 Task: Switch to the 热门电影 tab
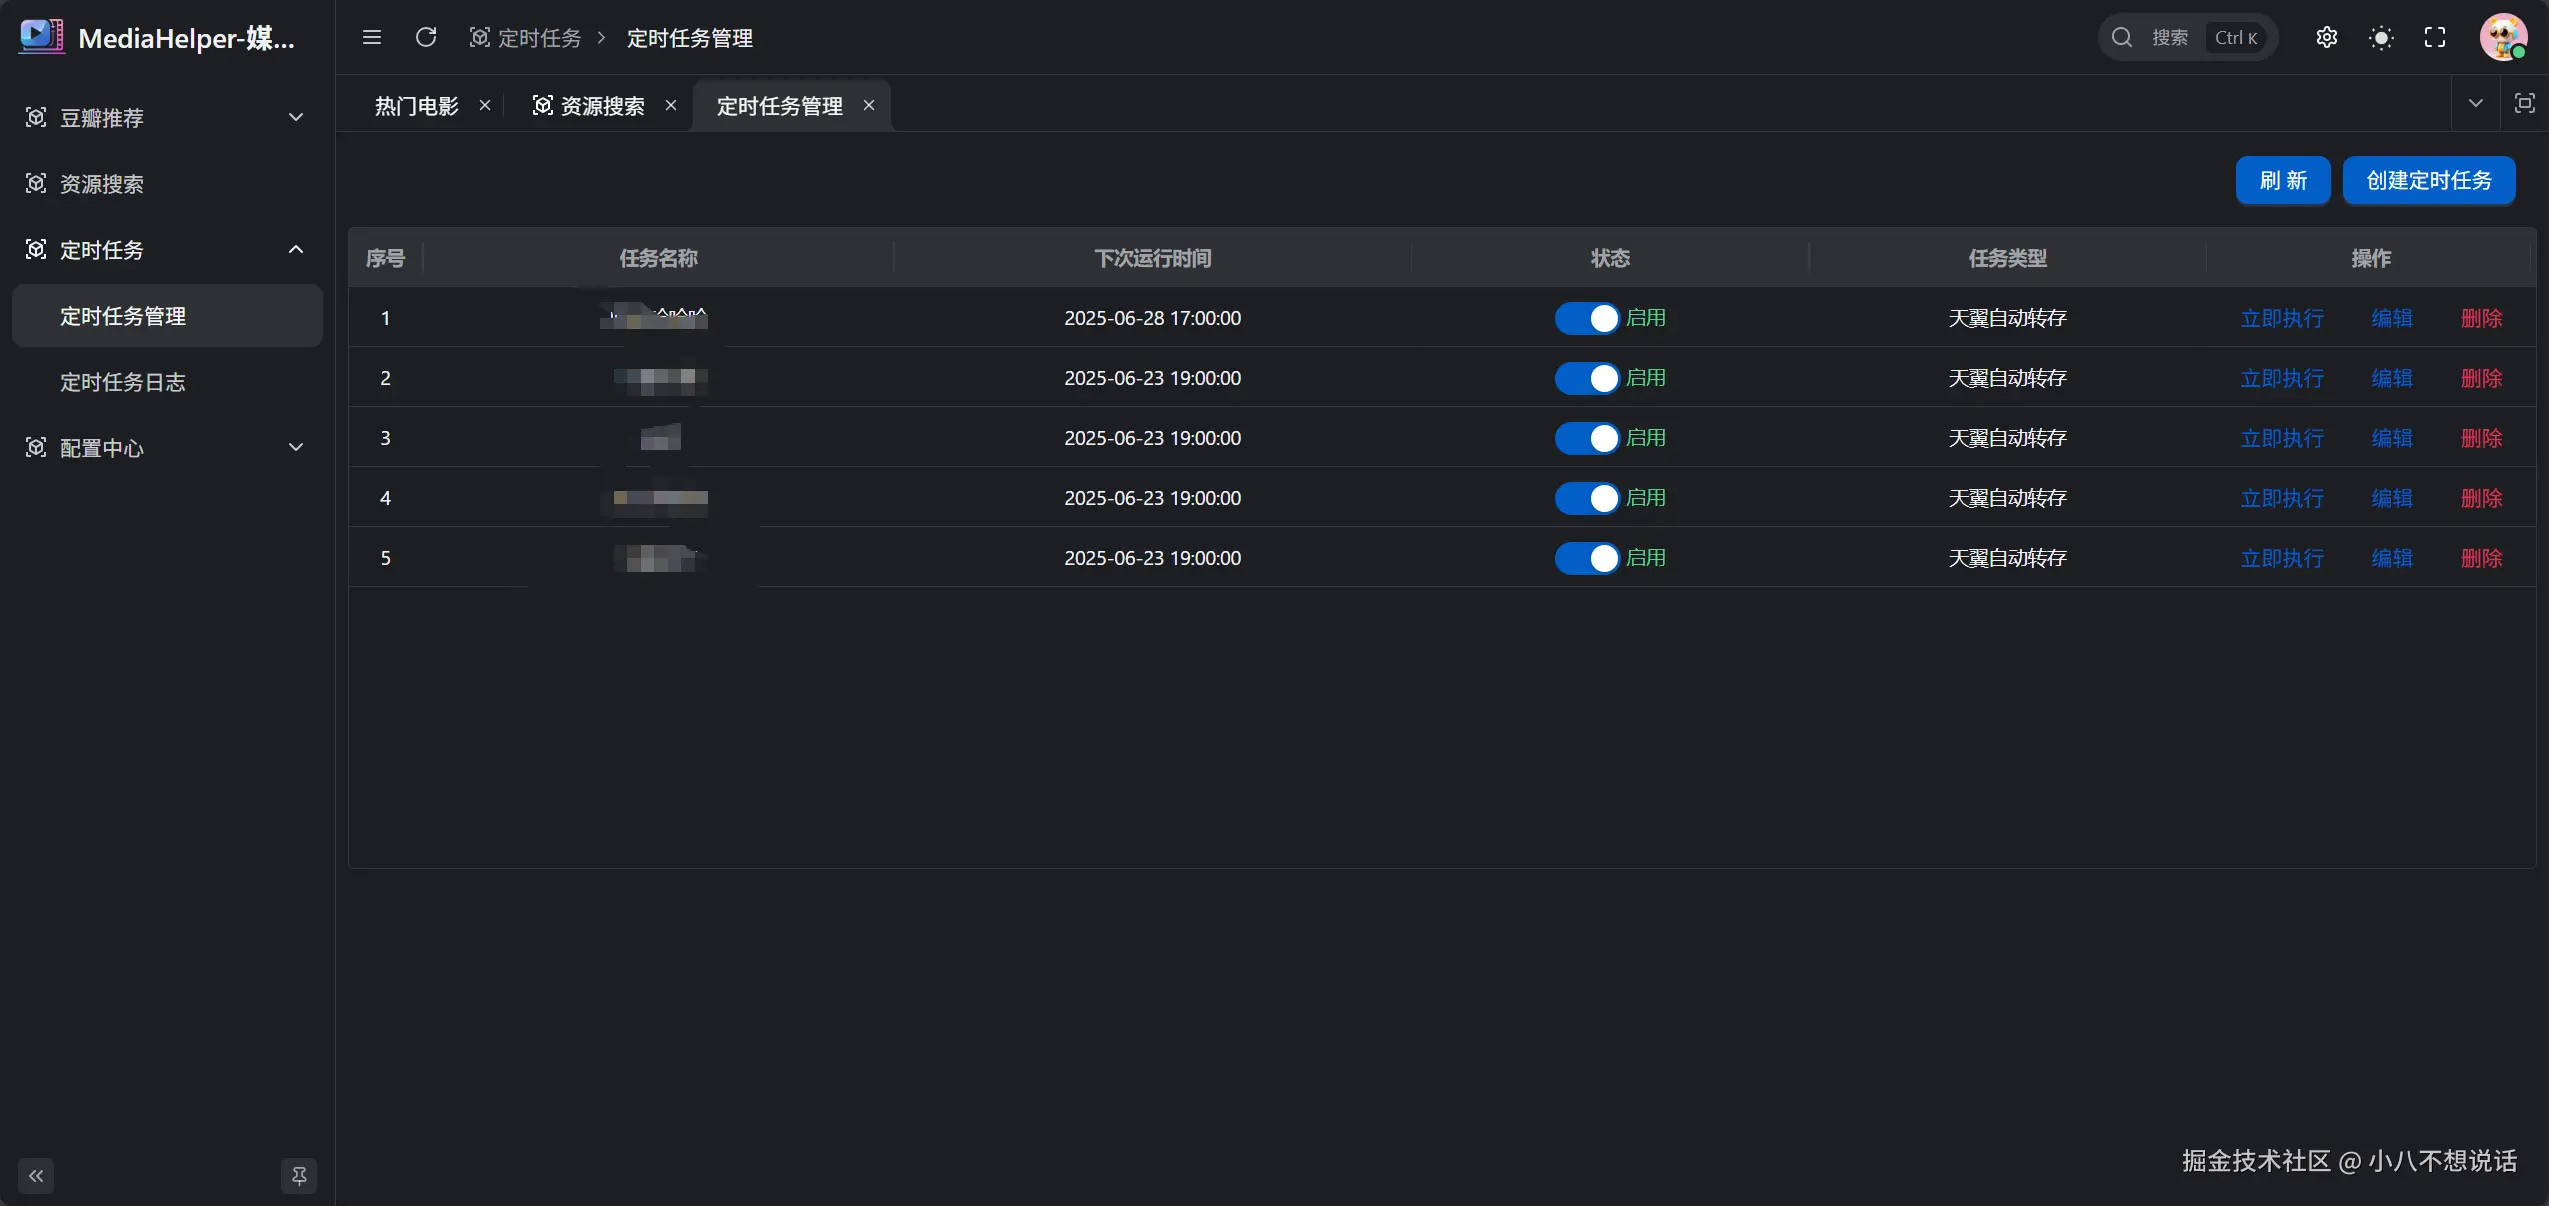[x=416, y=106]
